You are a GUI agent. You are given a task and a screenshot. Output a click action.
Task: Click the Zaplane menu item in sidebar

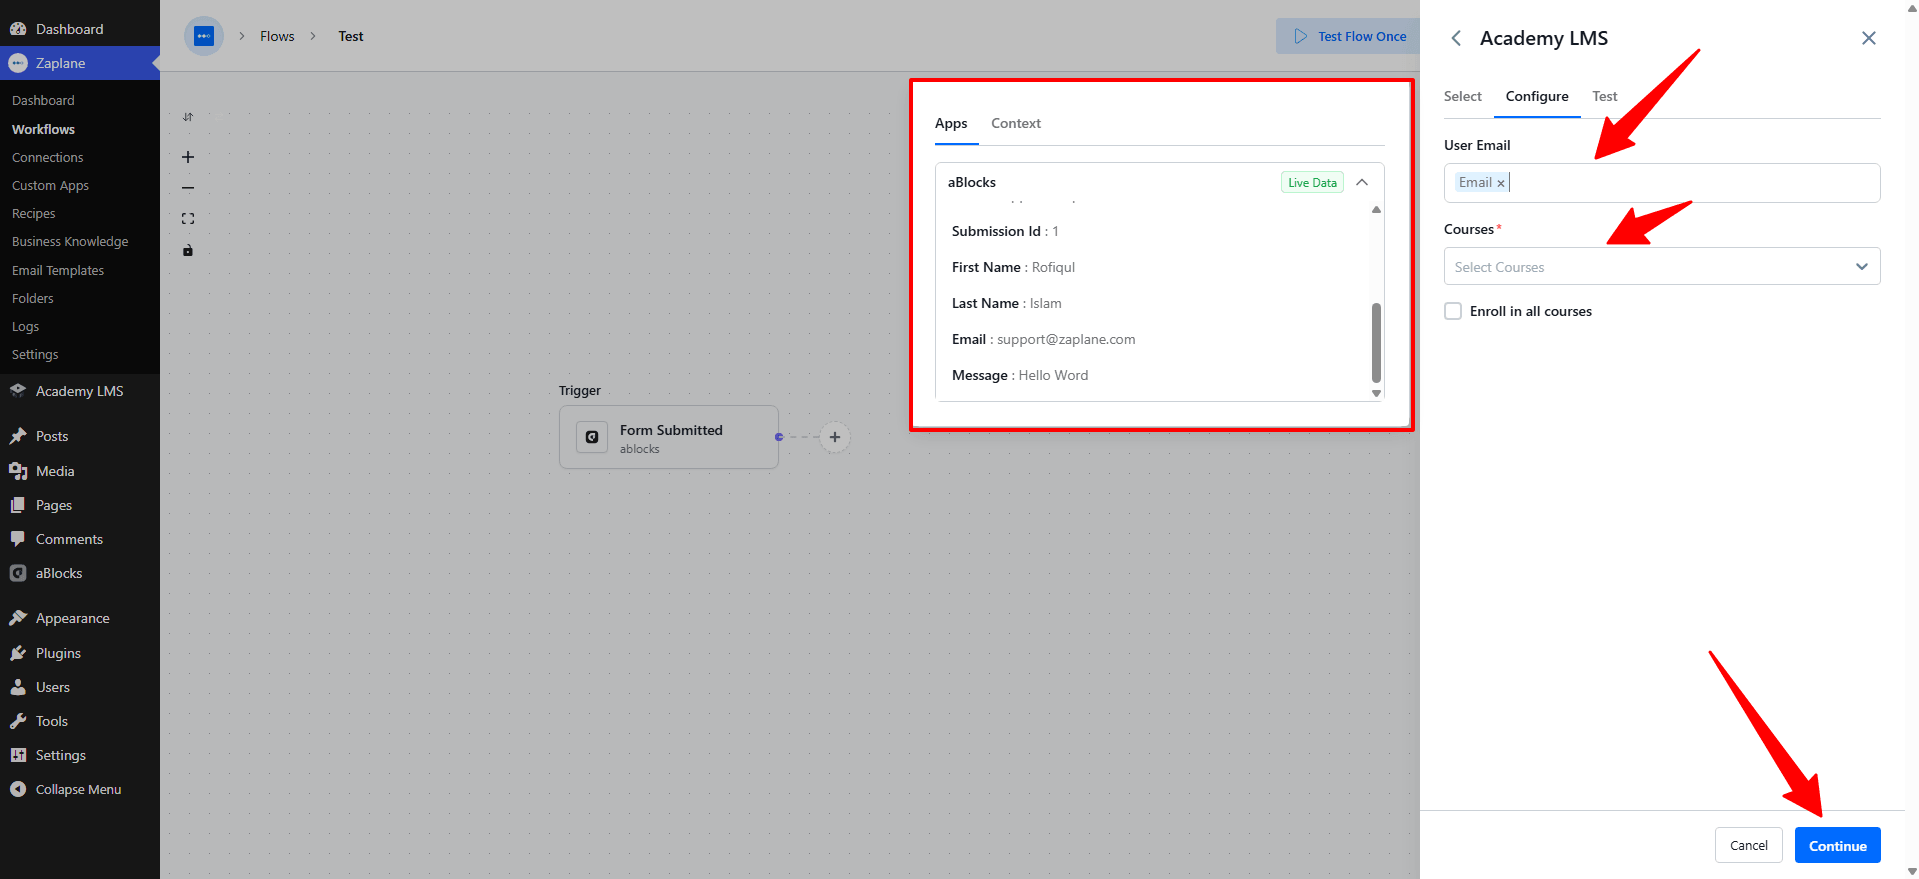pos(80,63)
